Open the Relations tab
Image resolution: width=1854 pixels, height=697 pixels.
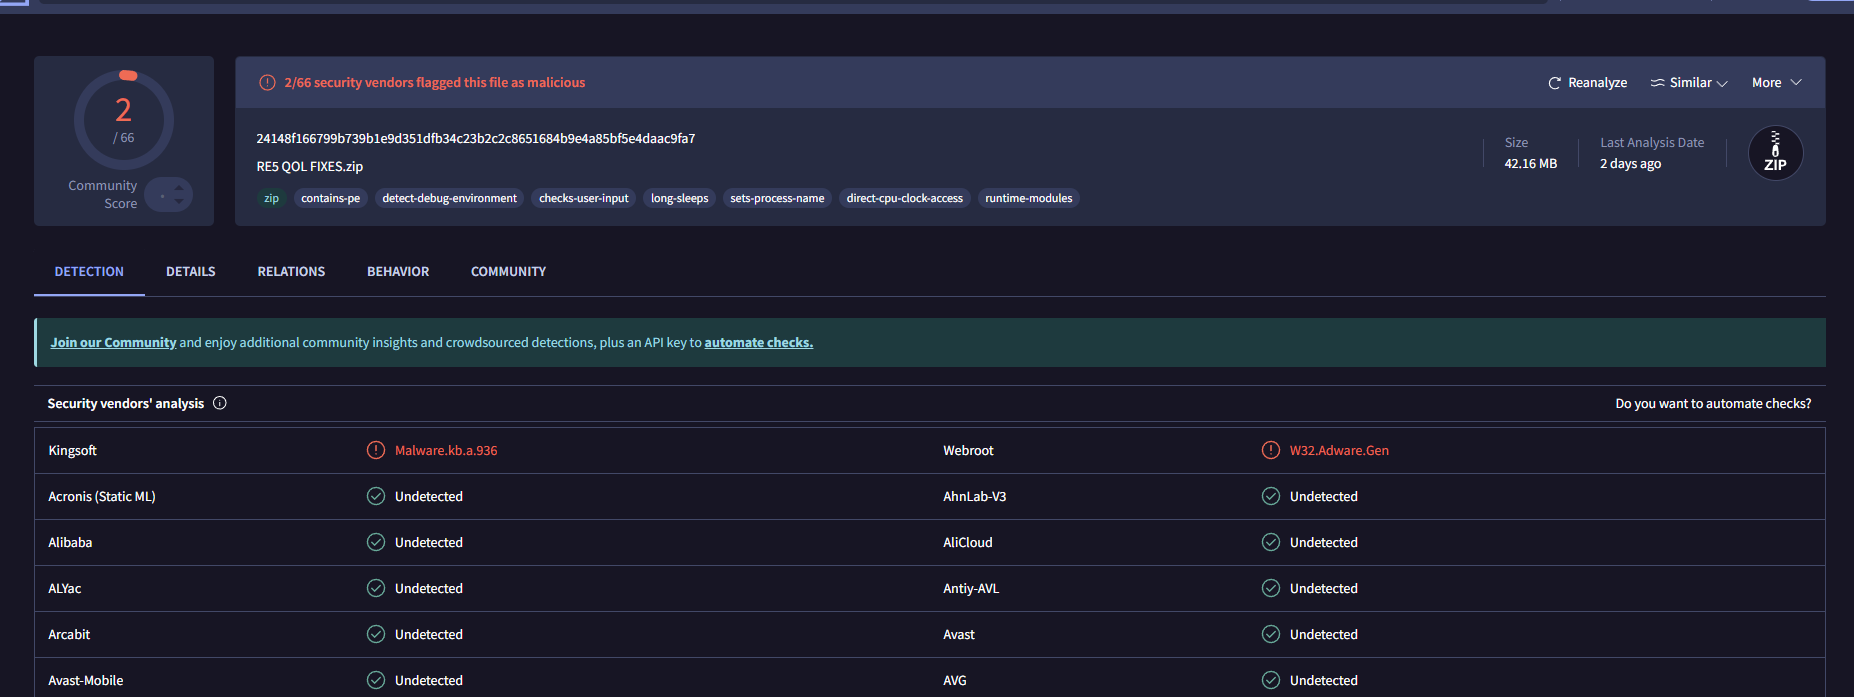point(291,271)
